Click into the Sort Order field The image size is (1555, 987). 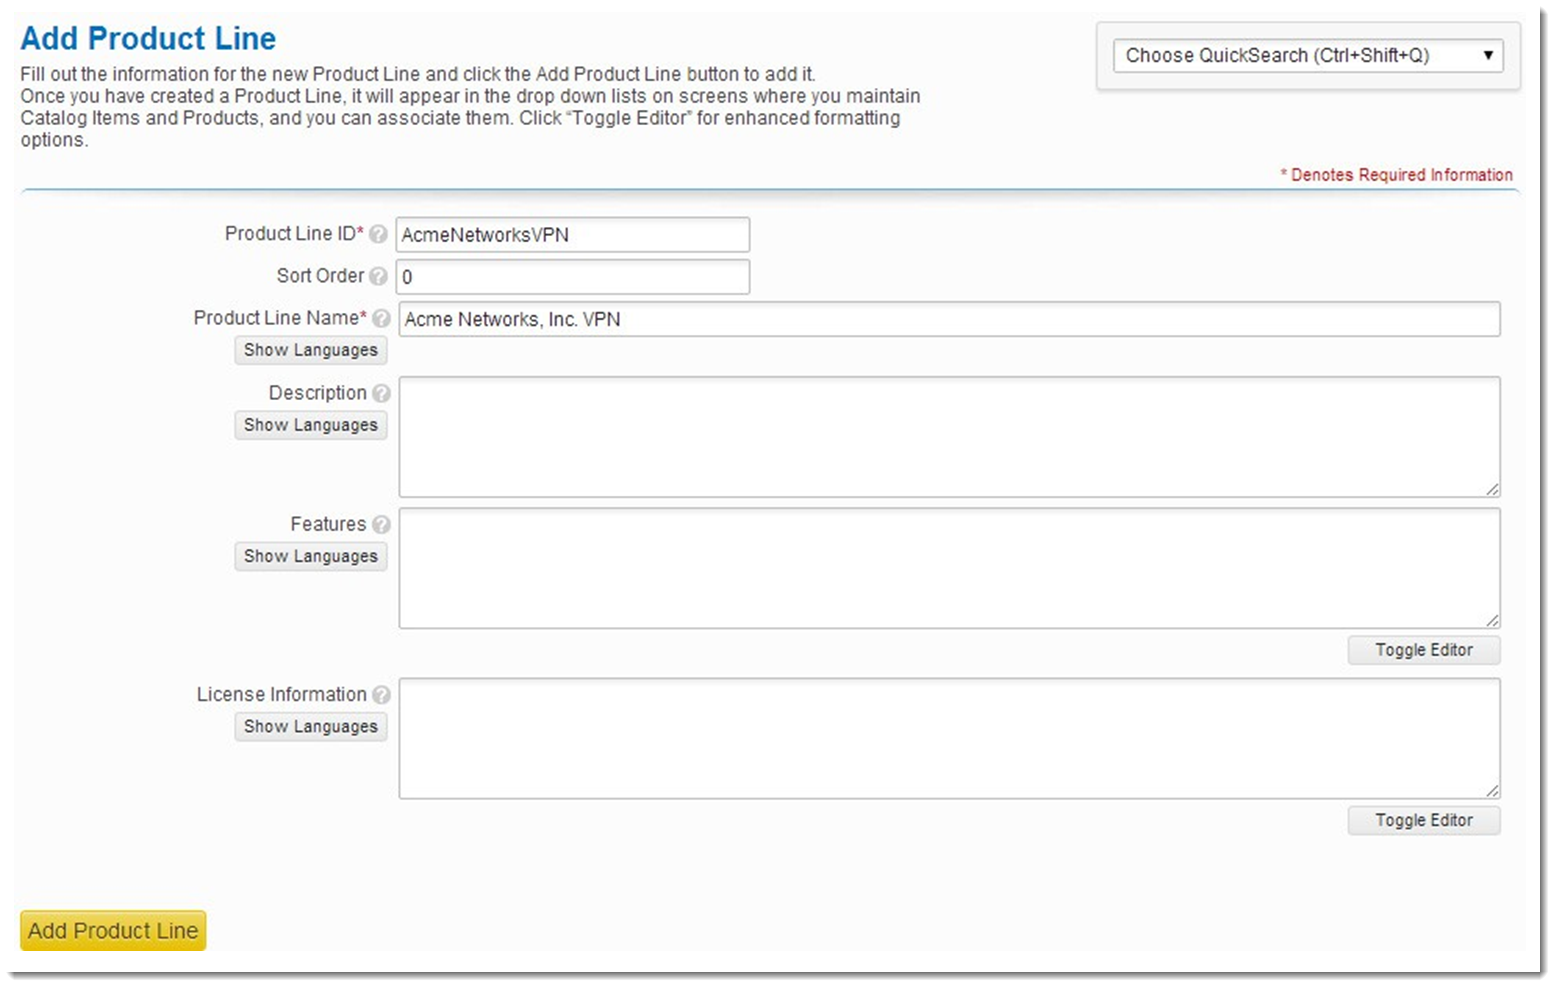[x=573, y=277]
